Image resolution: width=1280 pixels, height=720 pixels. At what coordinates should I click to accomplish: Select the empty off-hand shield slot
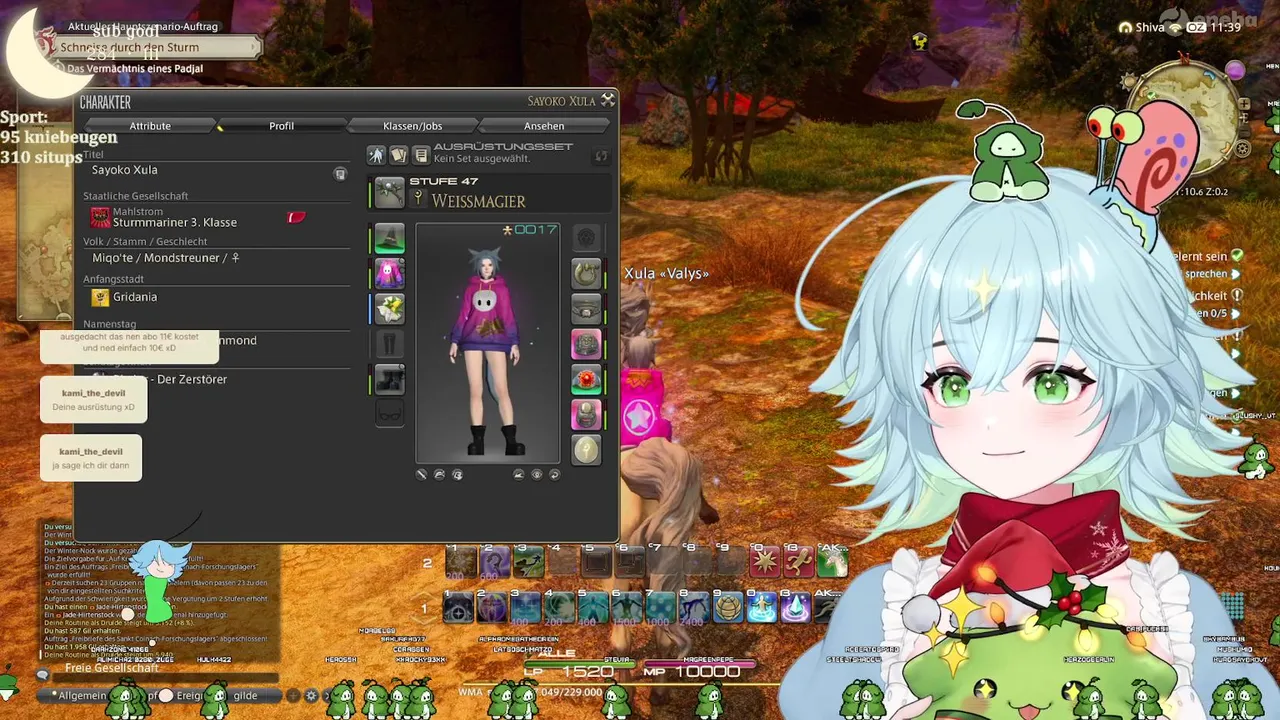tap(586, 238)
